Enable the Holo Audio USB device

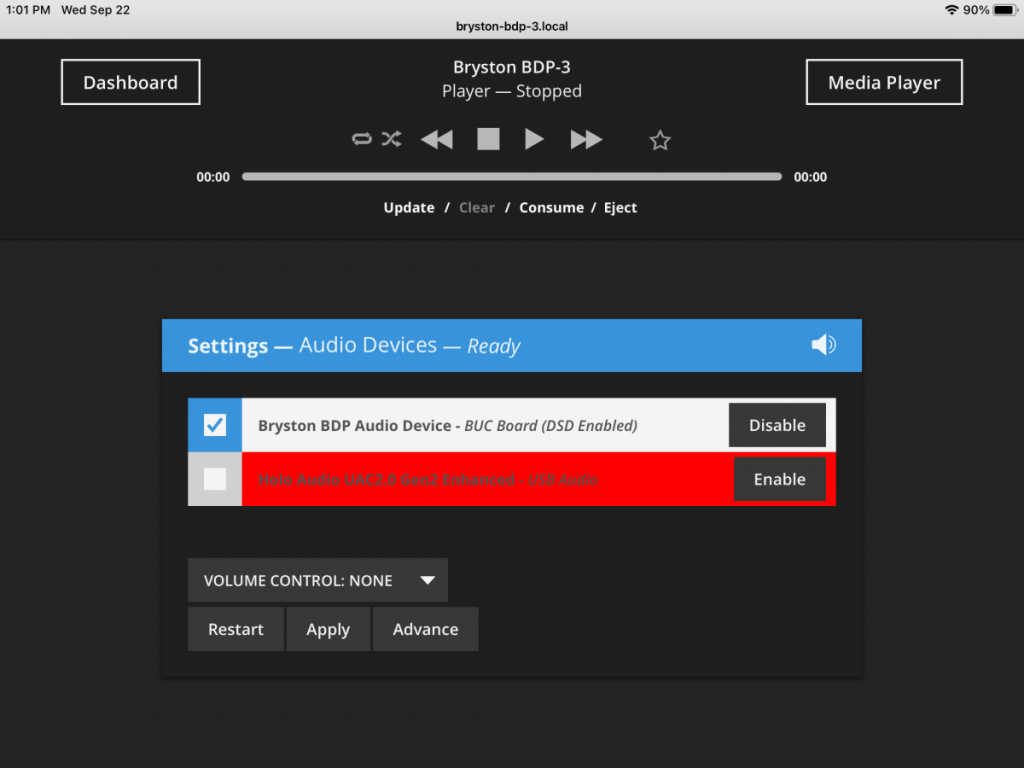(x=780, y=479)
